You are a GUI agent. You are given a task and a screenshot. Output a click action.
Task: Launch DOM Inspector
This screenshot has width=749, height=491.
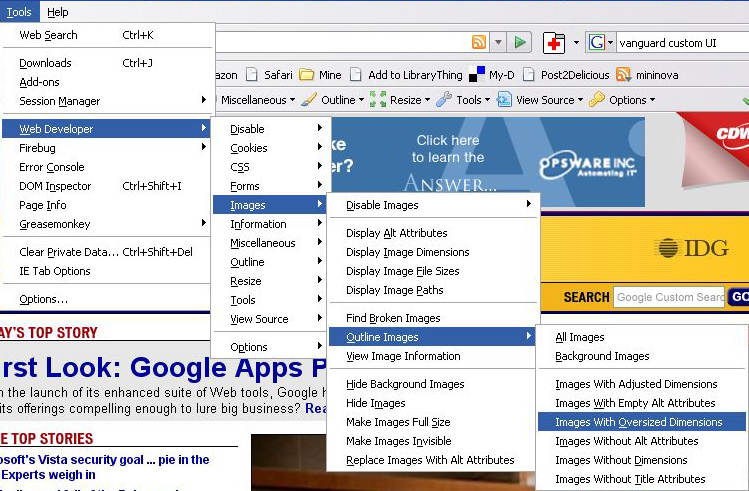107,186
